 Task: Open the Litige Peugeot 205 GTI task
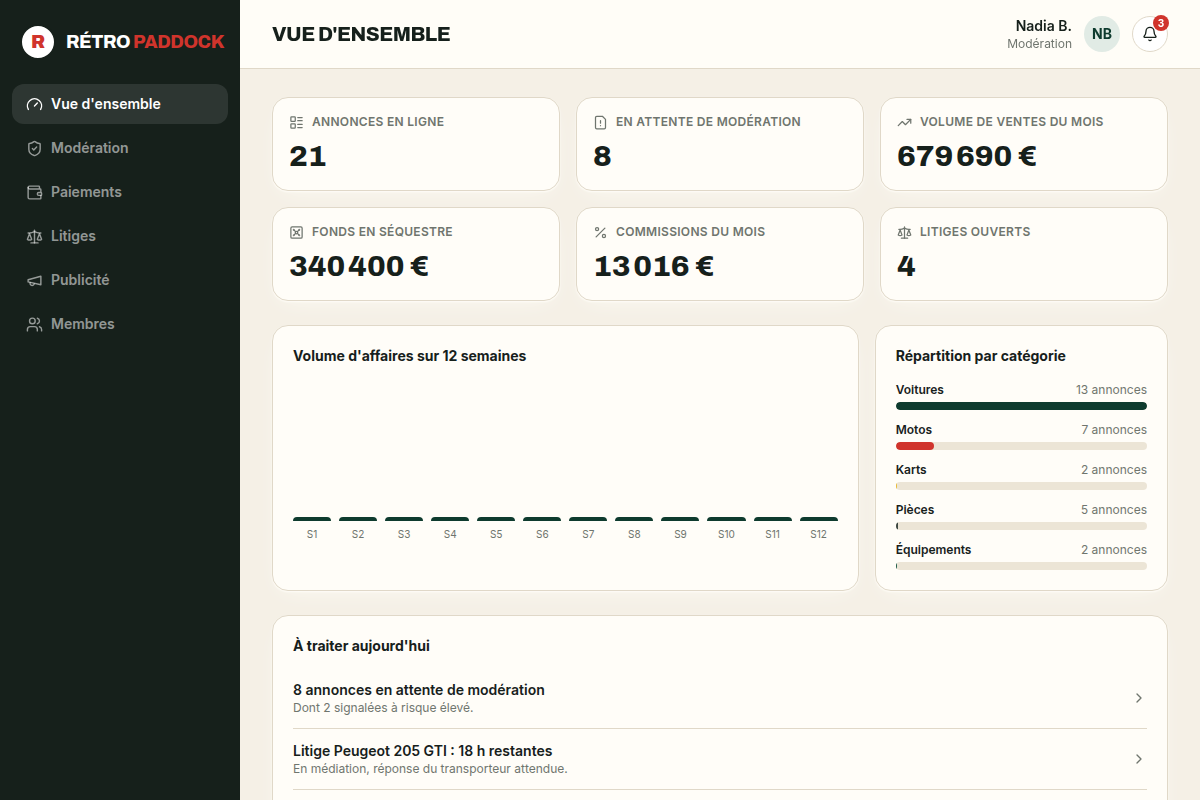[720, 759]
